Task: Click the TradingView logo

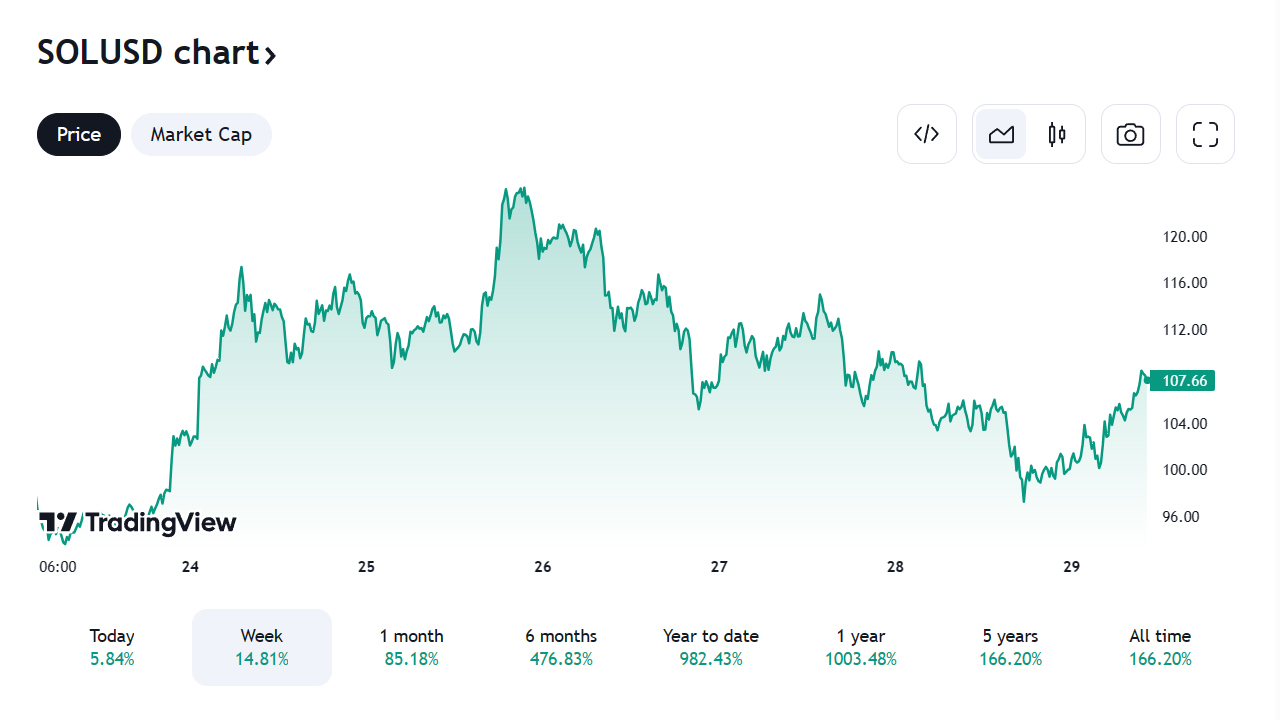Action: 138,522
